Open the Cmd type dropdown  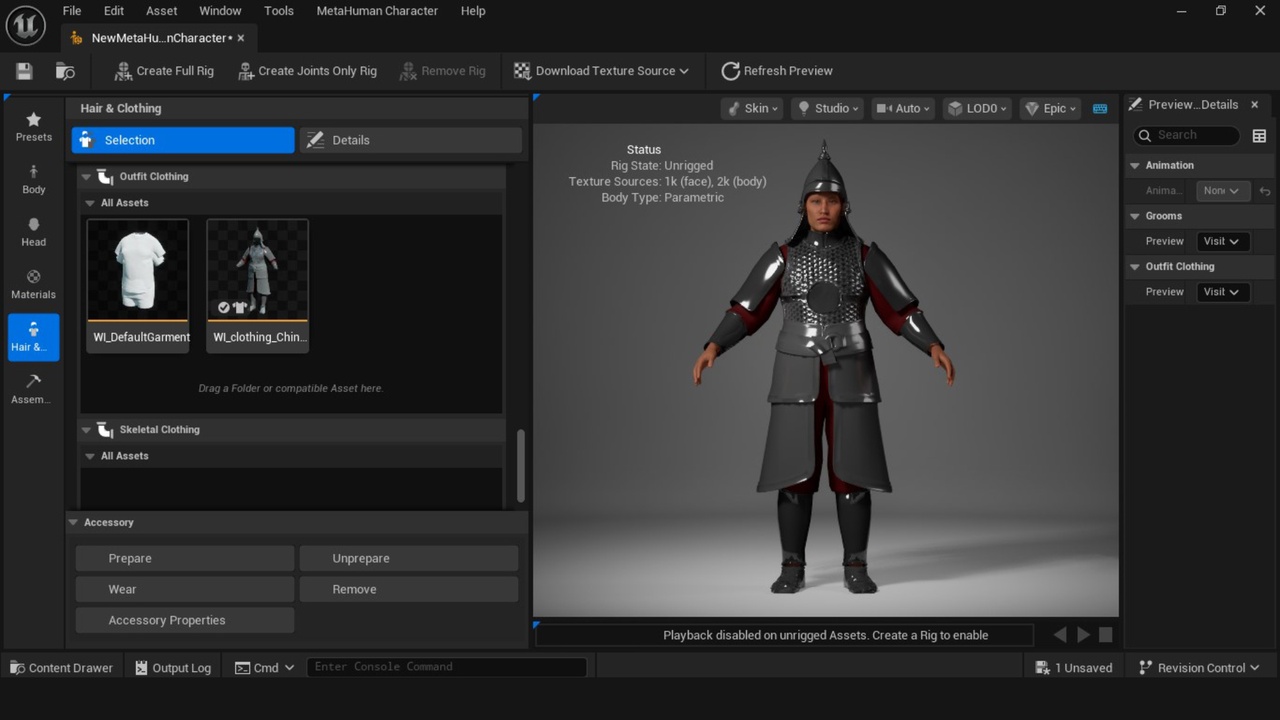point(264,668)
